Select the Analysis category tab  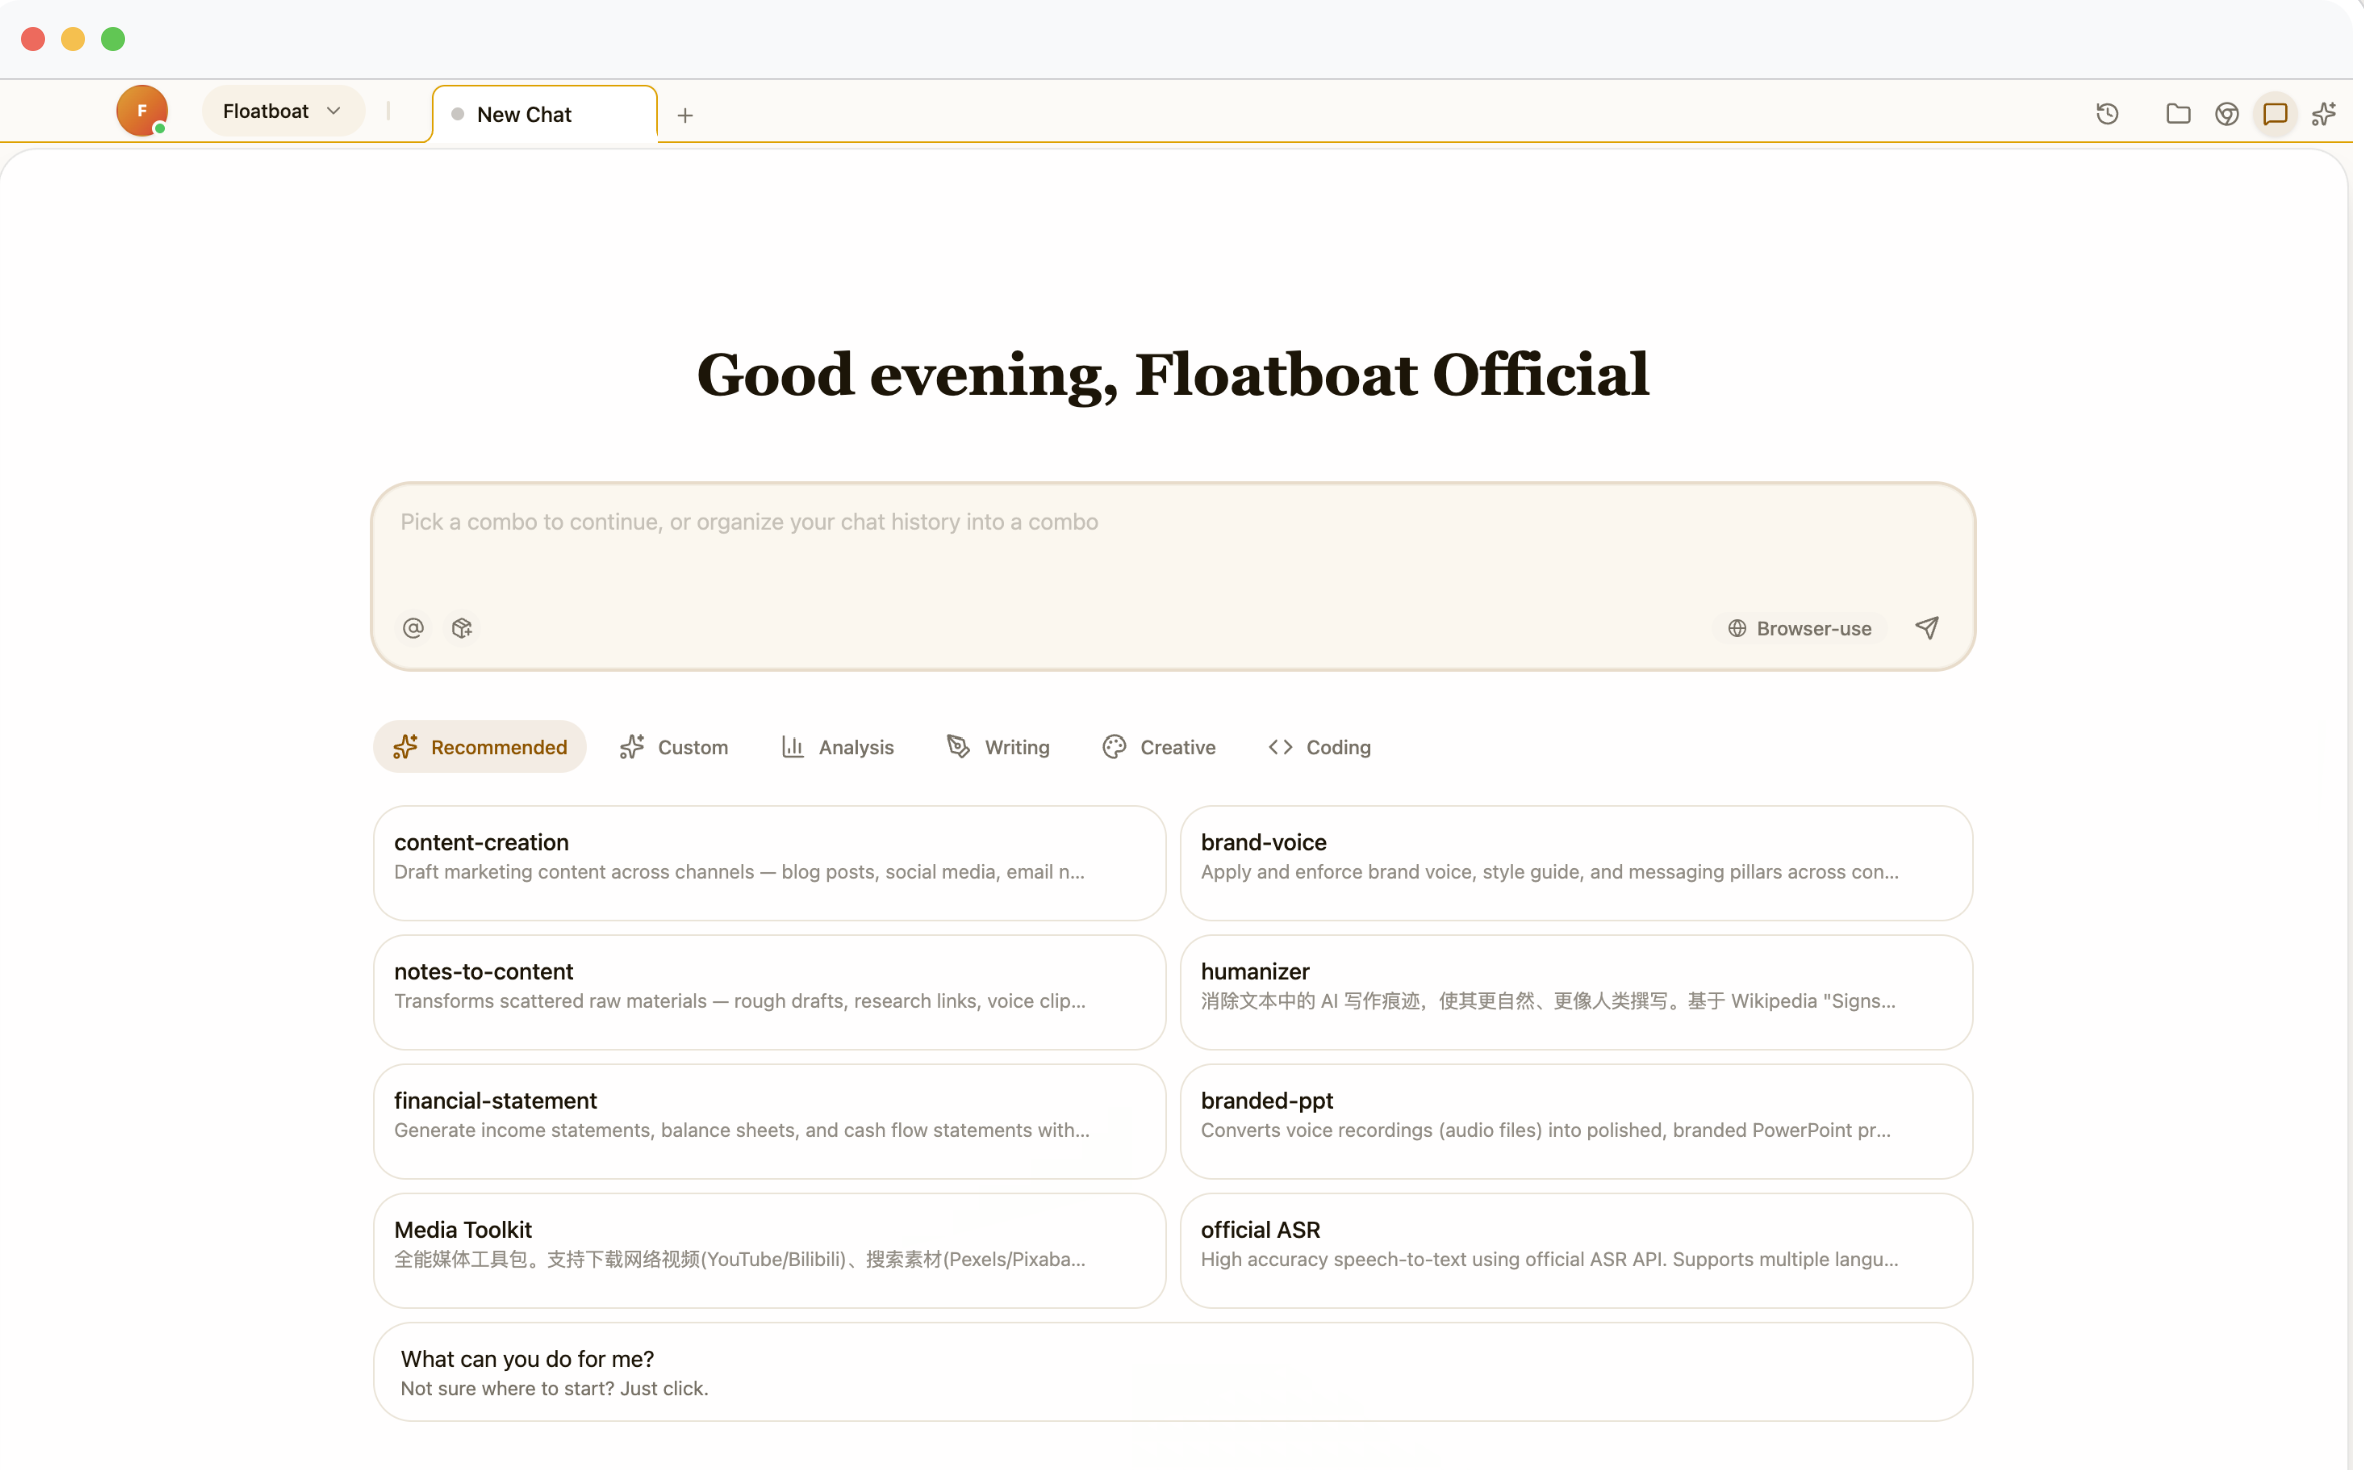coord(837,747)
